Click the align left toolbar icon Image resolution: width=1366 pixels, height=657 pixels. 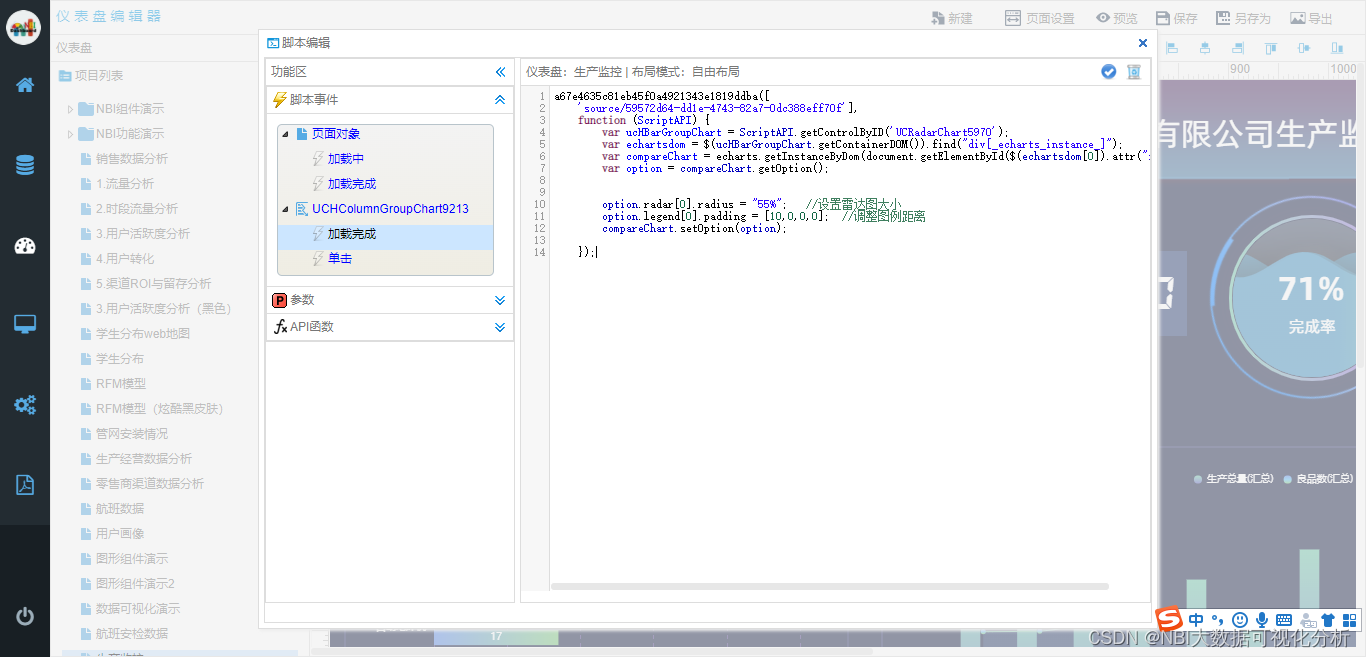tap(1172, 48)
